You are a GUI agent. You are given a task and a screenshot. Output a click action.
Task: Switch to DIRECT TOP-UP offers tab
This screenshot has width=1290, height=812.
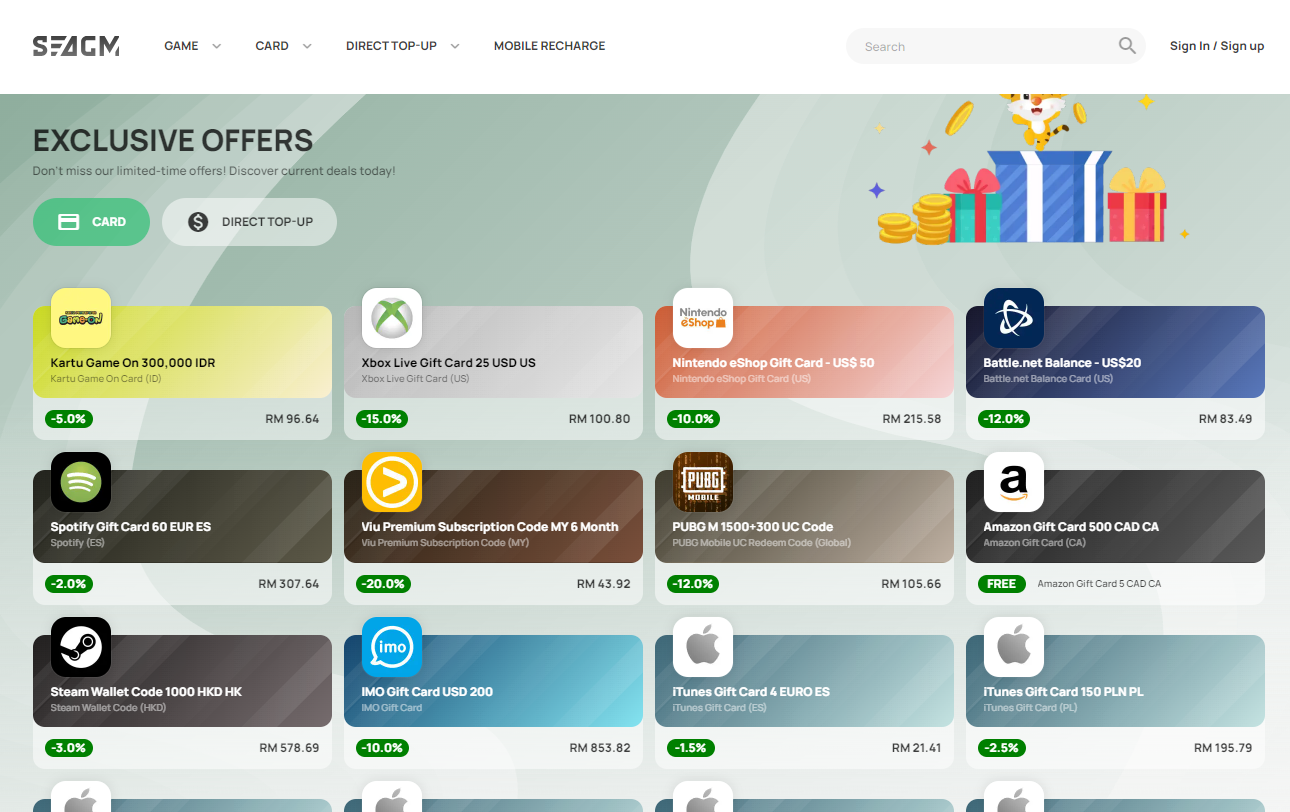click(249, 222)
